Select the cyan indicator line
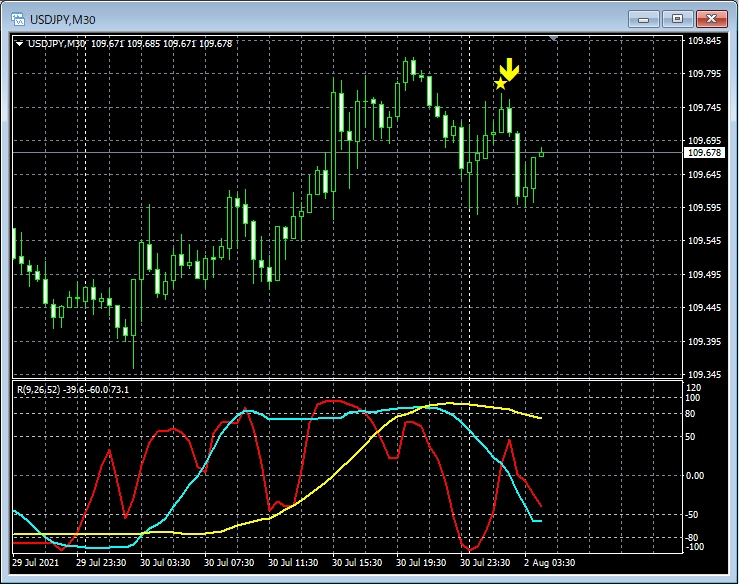 click(300, 419)
